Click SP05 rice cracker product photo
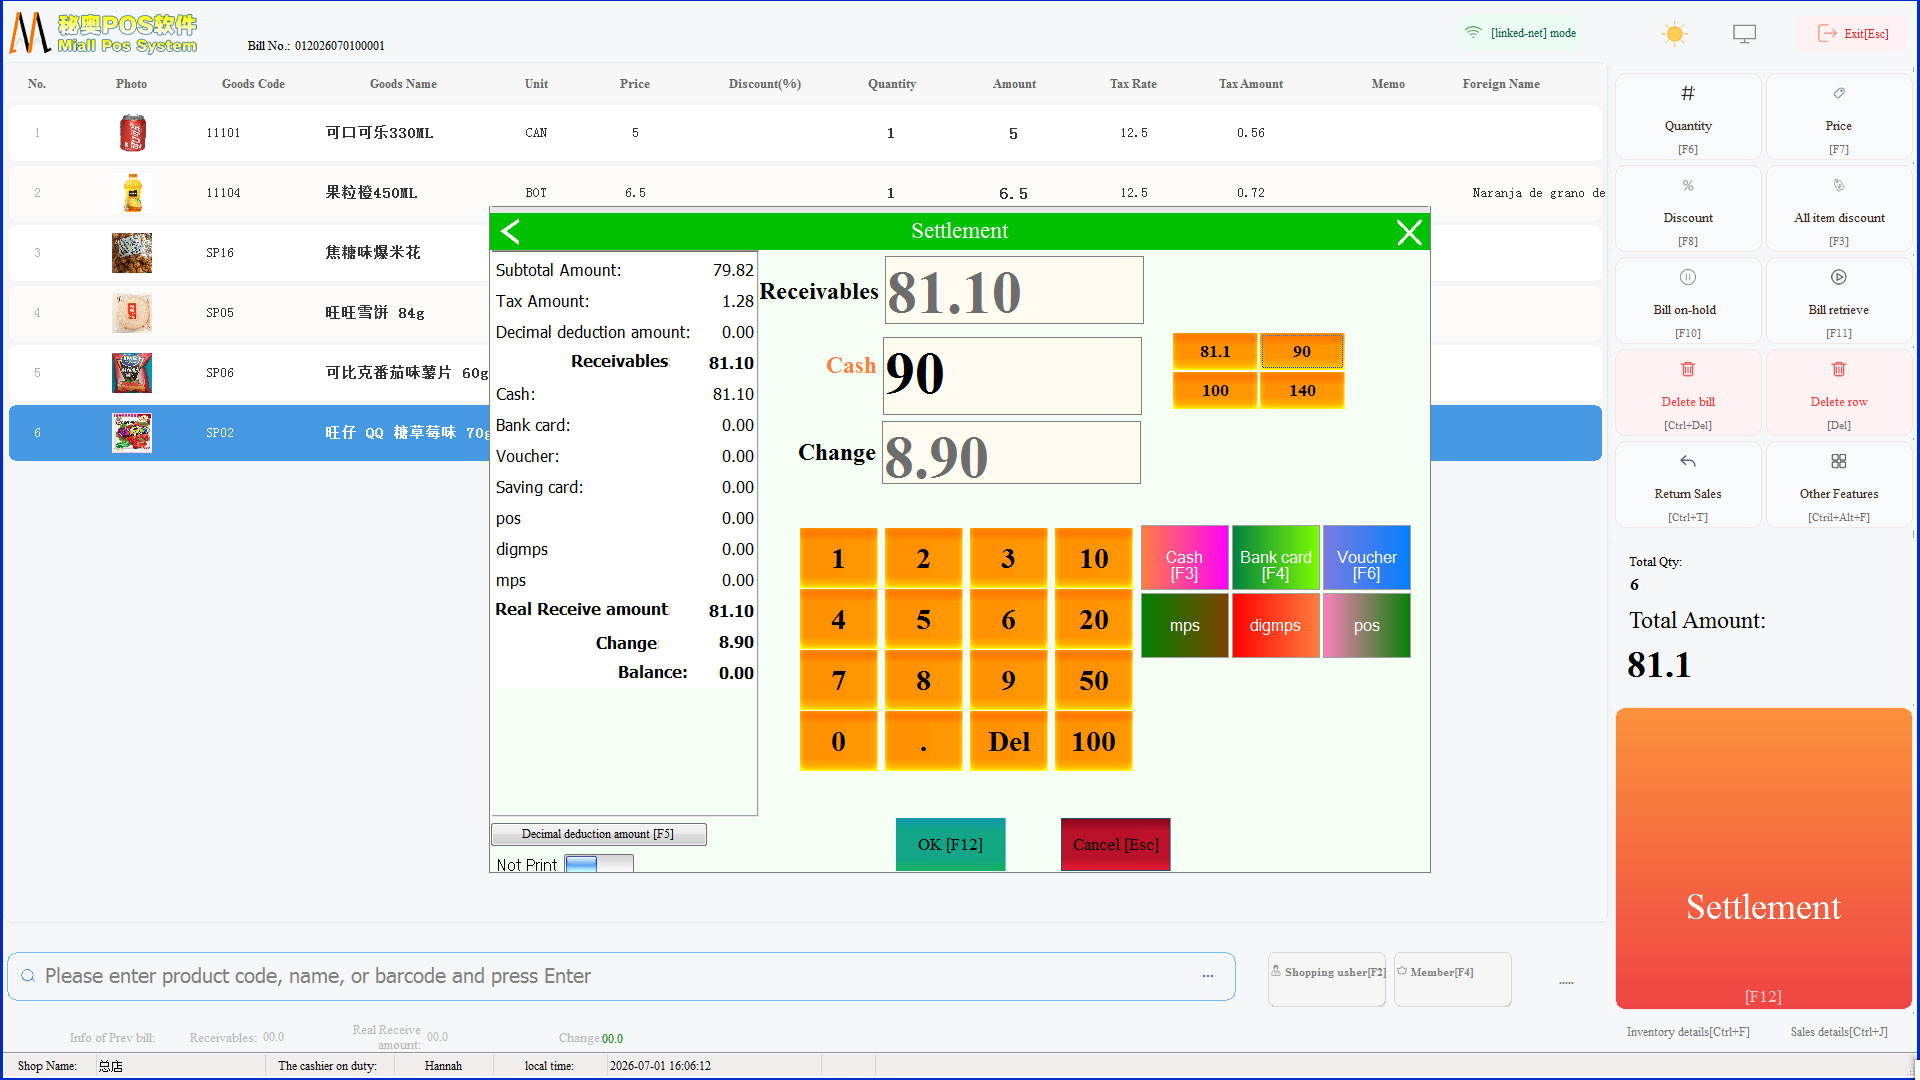This screenshot has width=1920, height=1080. [x=132, y=313]
